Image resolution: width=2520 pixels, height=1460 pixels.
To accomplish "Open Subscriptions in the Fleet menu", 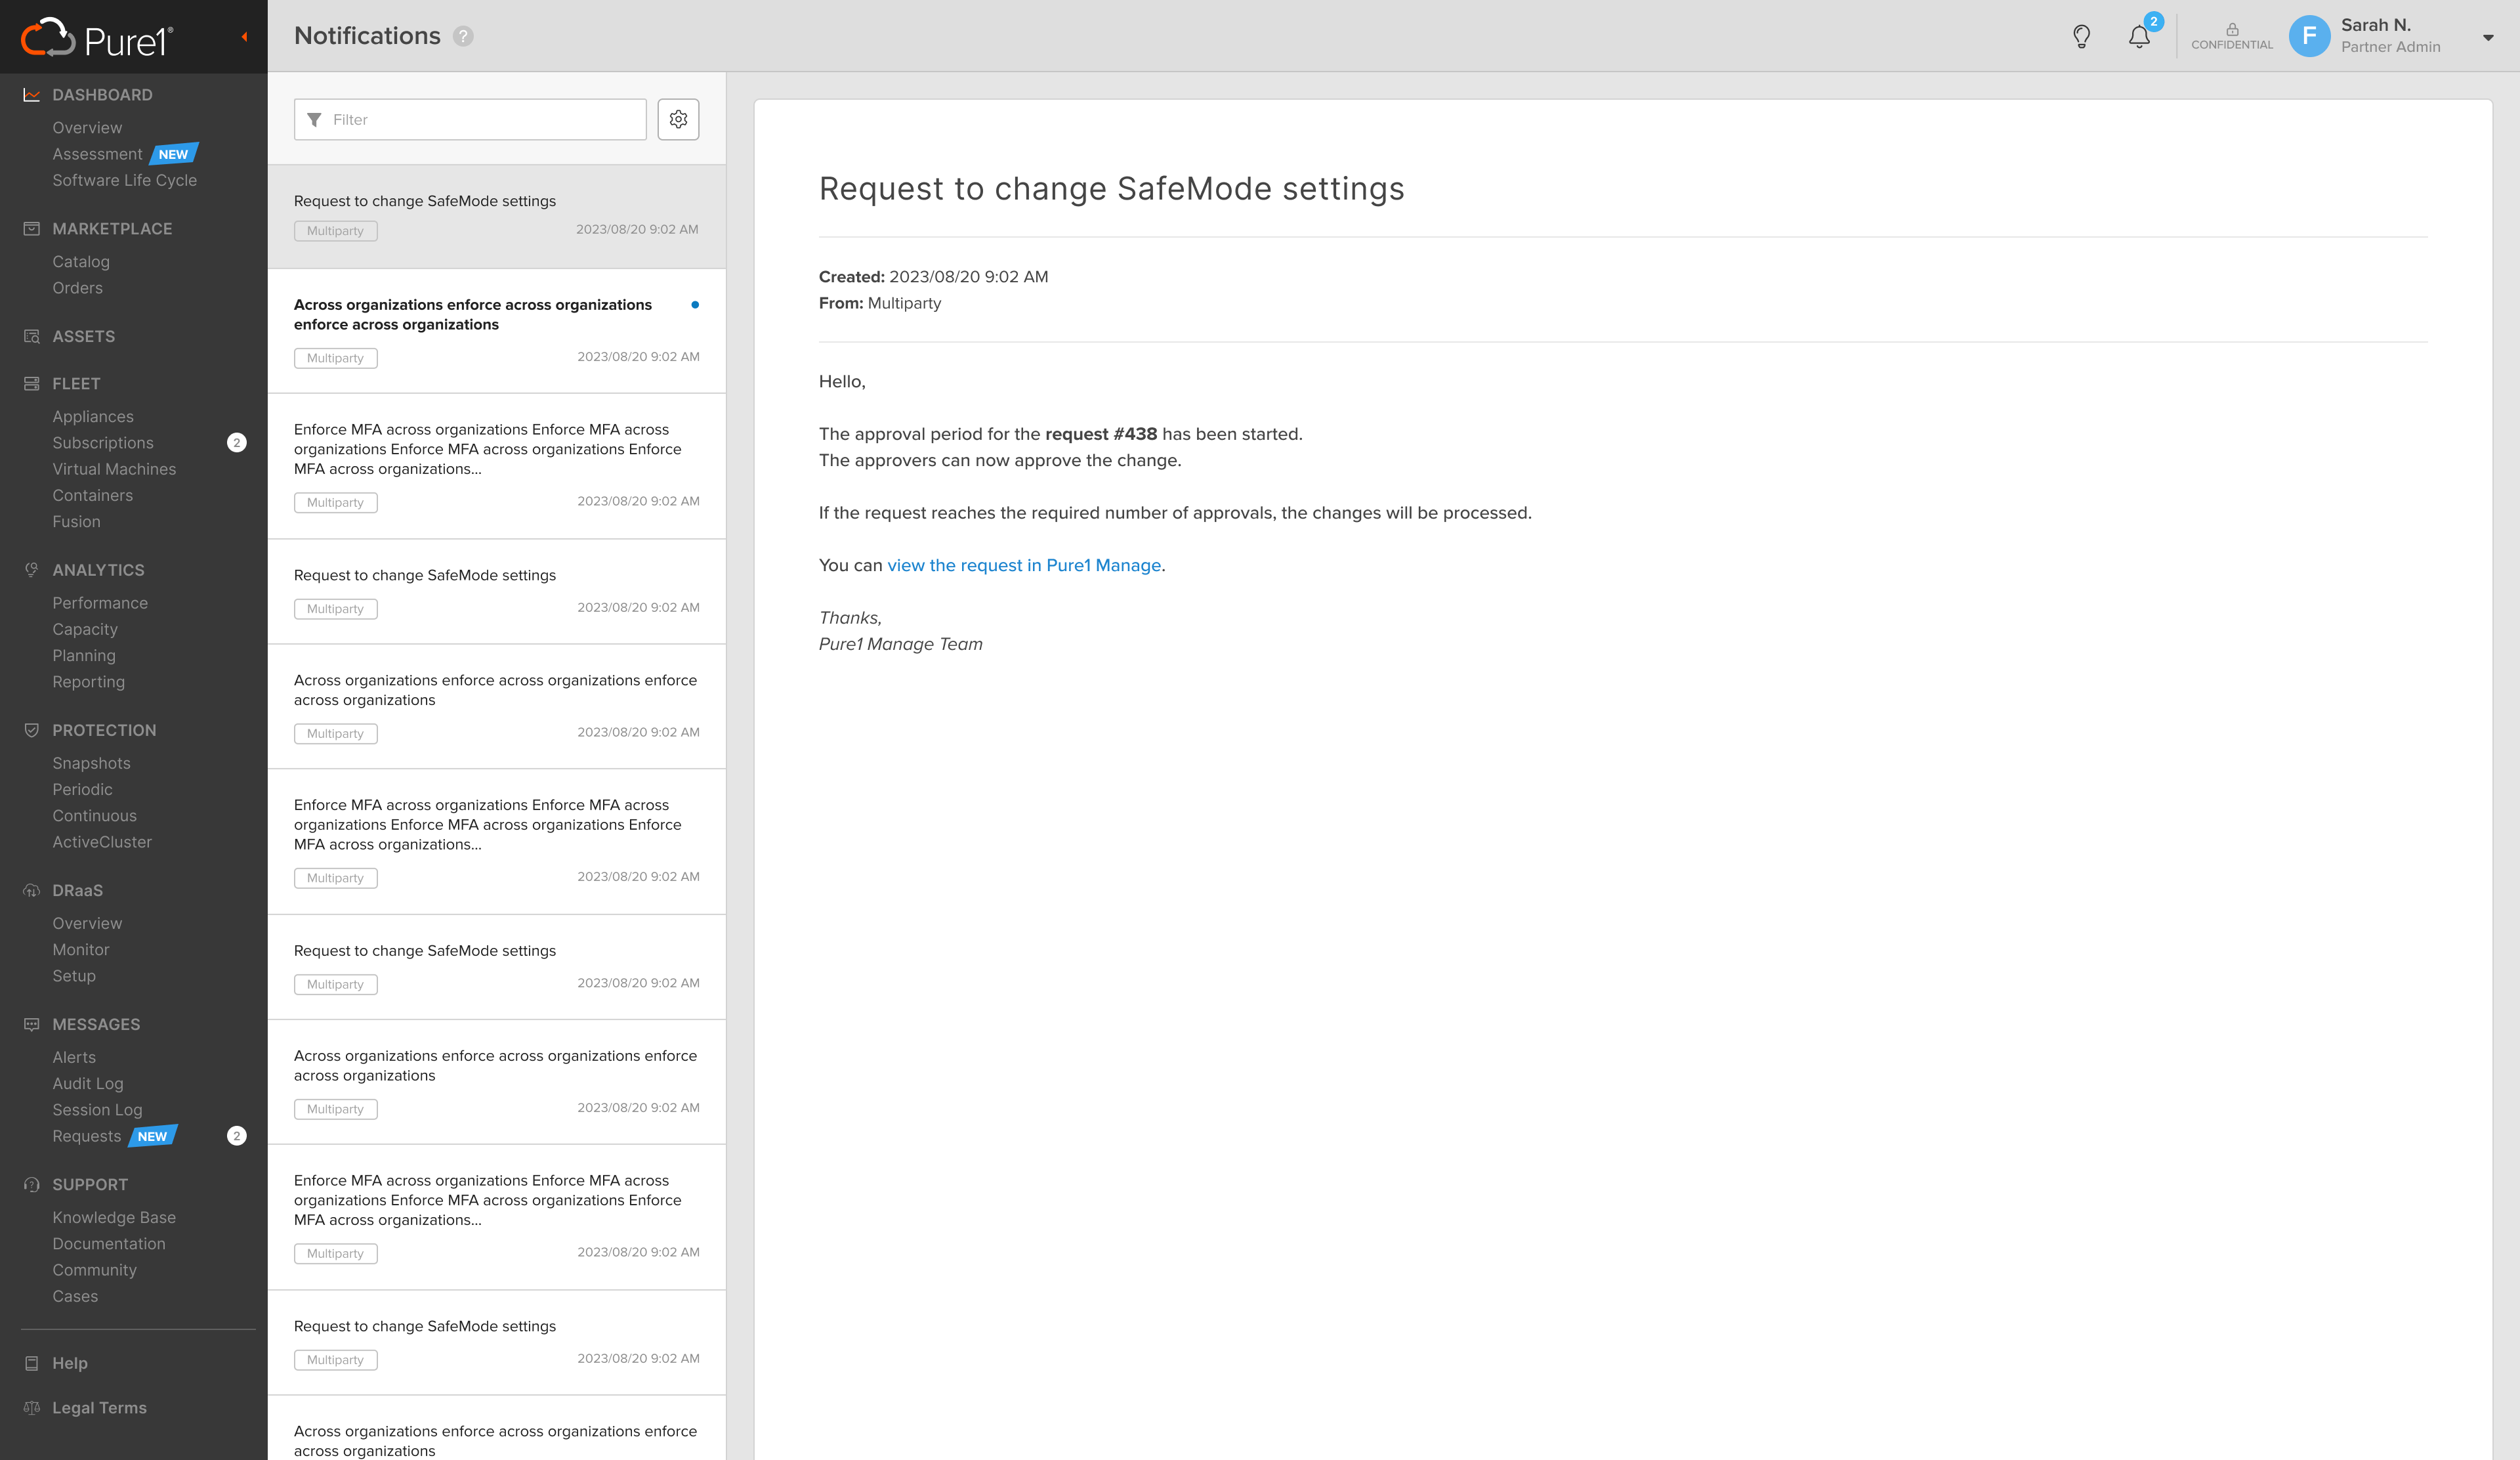I will (x=103, y=442).
